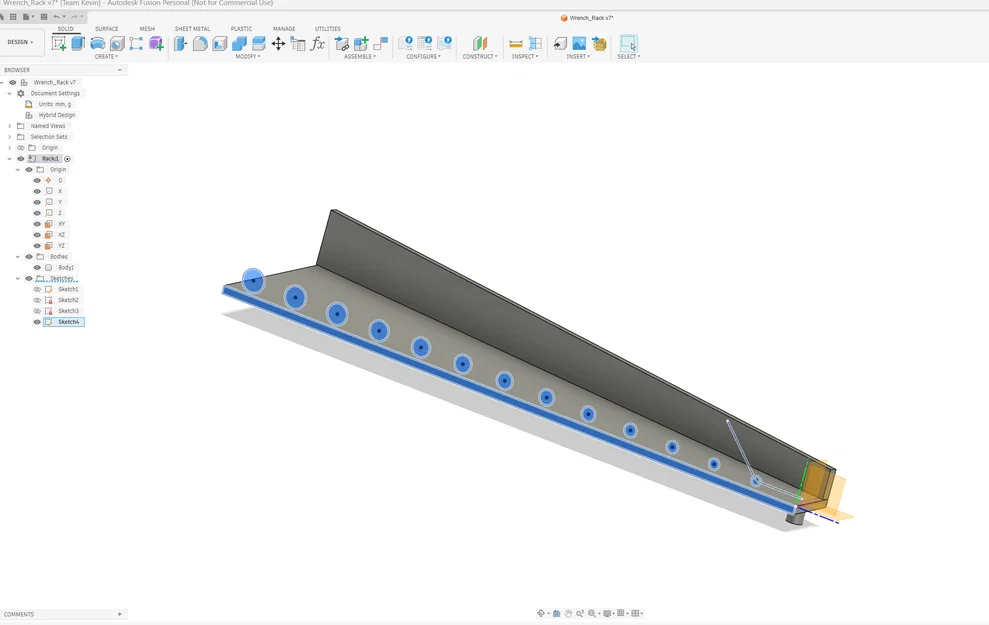Viewport: 989px width, 625px height.
Task: Select the Revolve tool icon
Action: (98, 43)
